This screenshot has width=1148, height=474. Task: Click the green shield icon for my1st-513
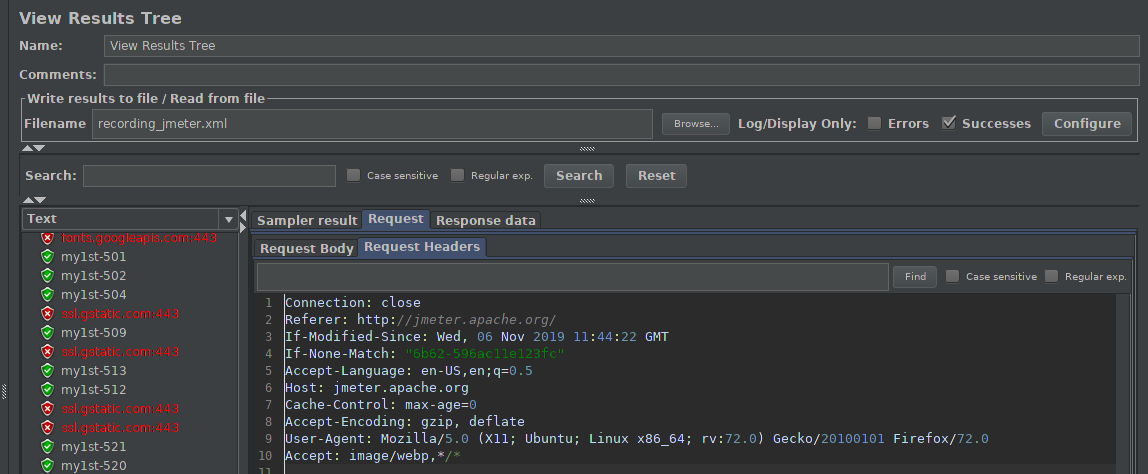[48, 371]
